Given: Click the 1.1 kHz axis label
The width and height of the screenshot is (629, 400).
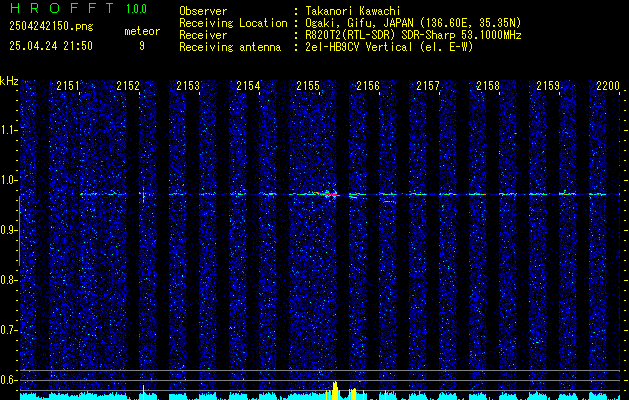Looking at the screenshot, I should (8, 130).
